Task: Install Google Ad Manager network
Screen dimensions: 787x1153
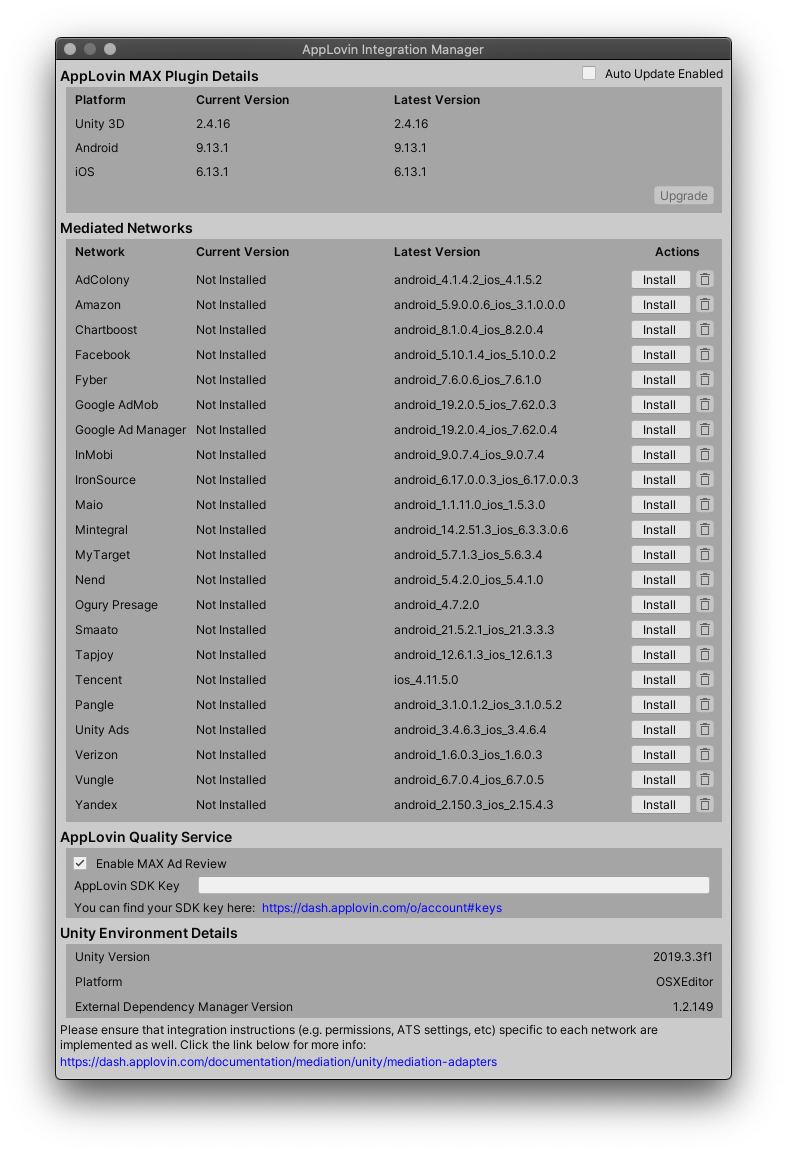Action: pos(660,429)
